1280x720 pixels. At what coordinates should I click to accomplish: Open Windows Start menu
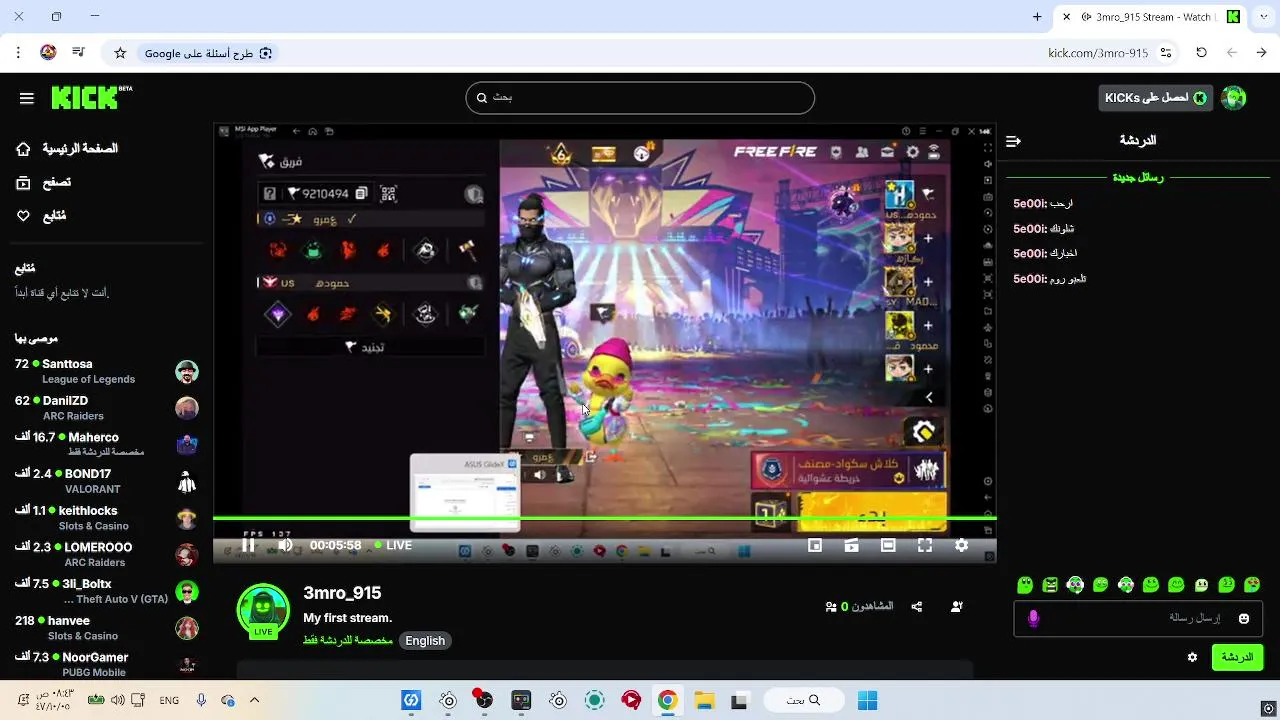point(867,701)
